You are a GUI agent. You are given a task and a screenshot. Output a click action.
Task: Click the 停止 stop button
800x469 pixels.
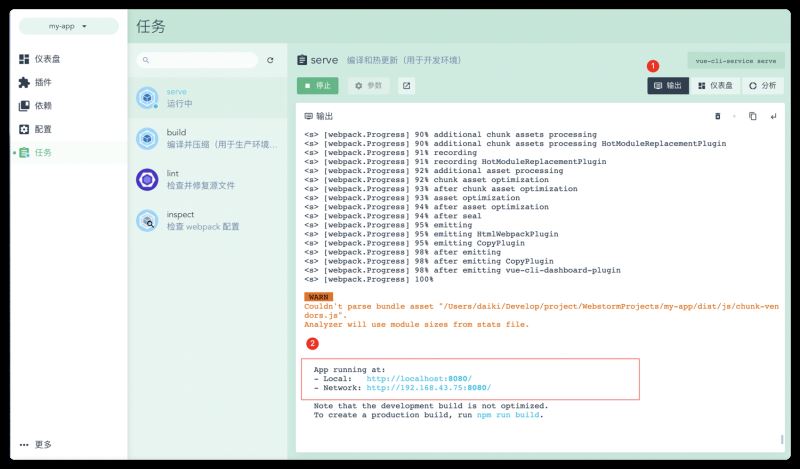pos(317,86)
